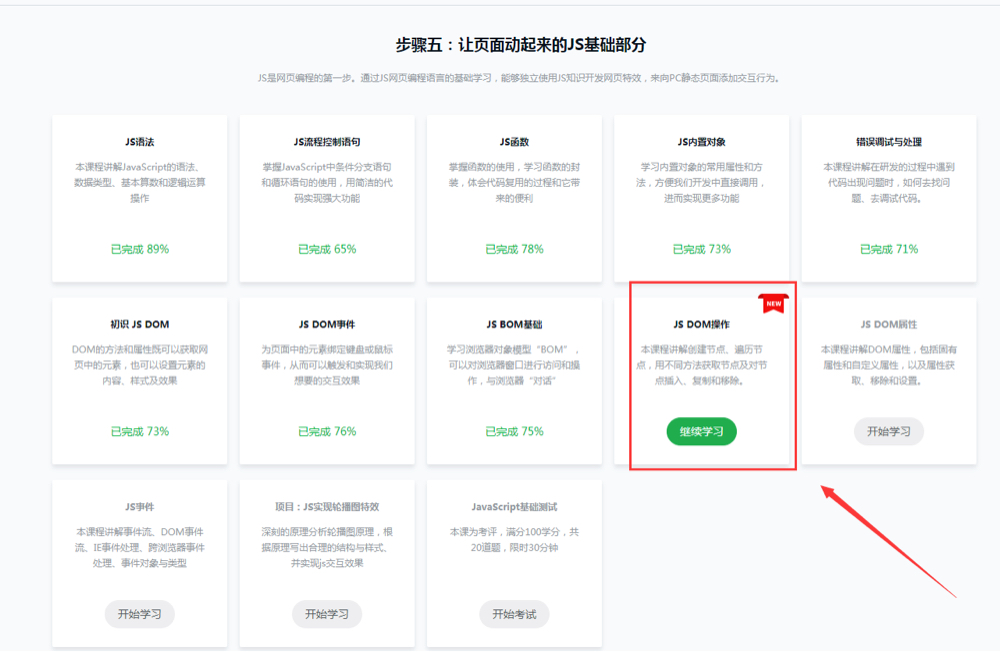Click the 轮播图特效 project description text
Screen dimensions: 1000x652
point(327,547)
